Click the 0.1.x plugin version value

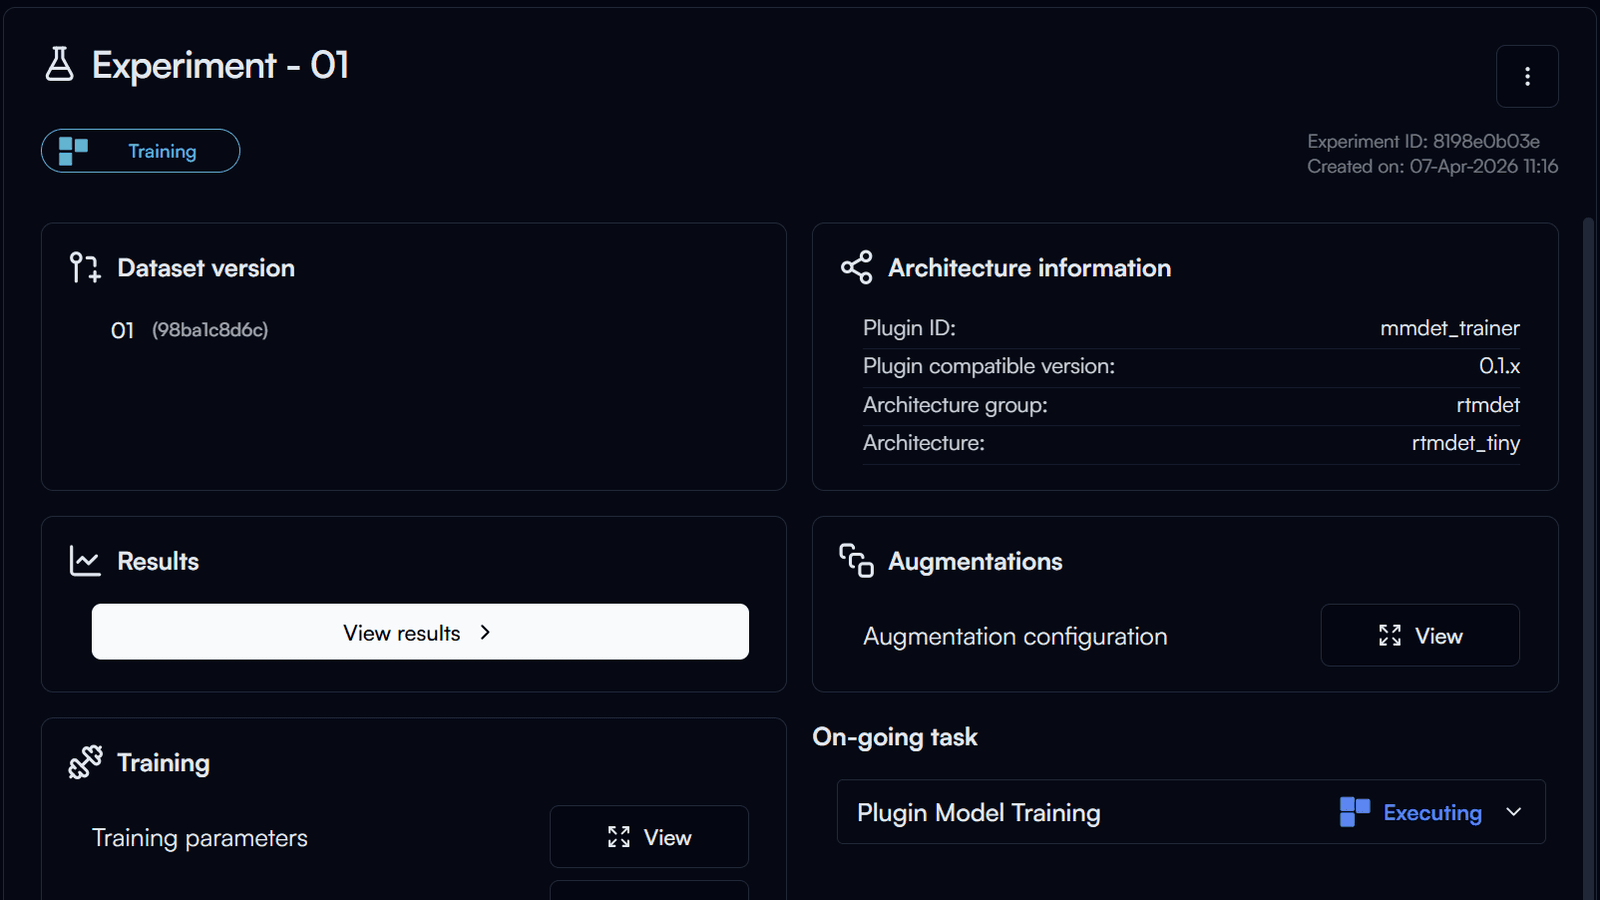1499,366
